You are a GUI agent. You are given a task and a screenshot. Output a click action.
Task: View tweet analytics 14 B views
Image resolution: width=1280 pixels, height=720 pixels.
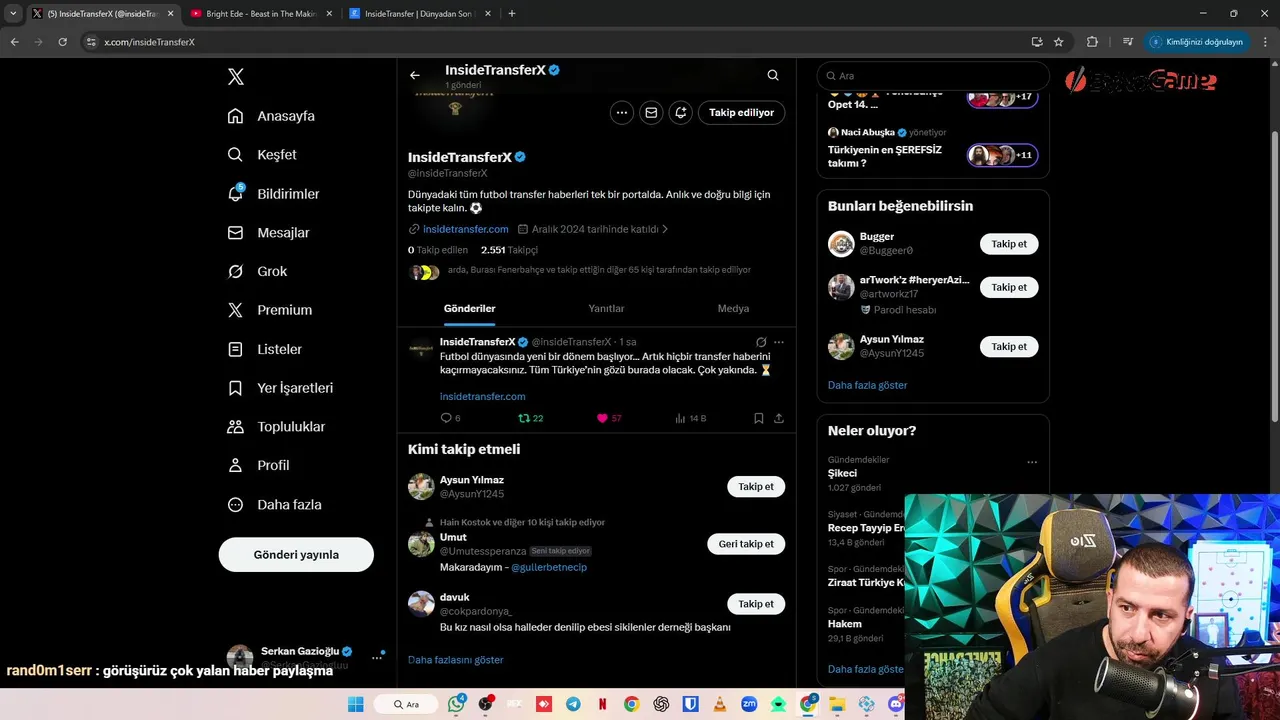point(691,418)
